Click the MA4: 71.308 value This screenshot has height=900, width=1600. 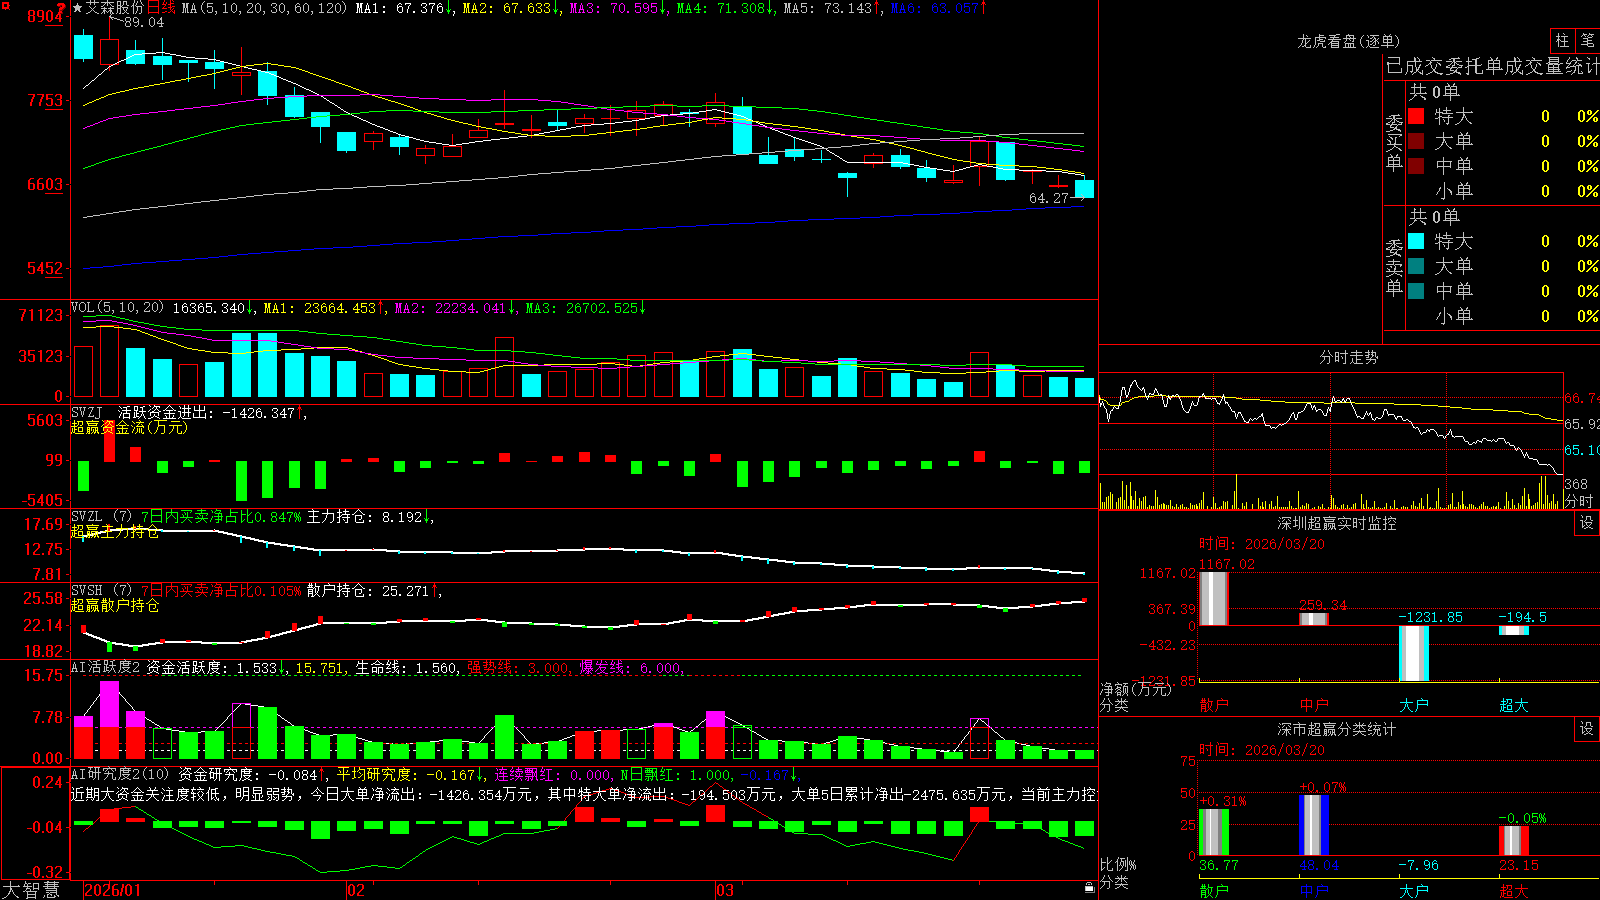coord(724,8)
